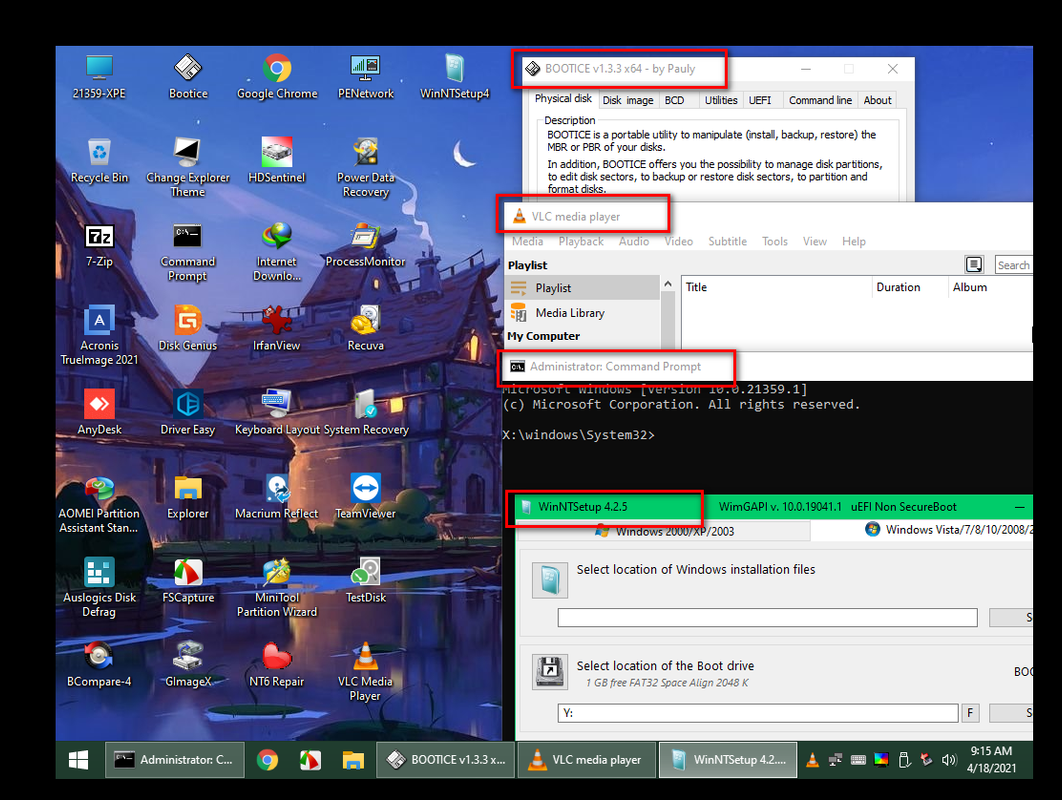Image resolution: width=1062 pixels, height=800 pixels.
Task: Launch the WinNTSetup4 desktop shortcut
Action: click(454, 77)
